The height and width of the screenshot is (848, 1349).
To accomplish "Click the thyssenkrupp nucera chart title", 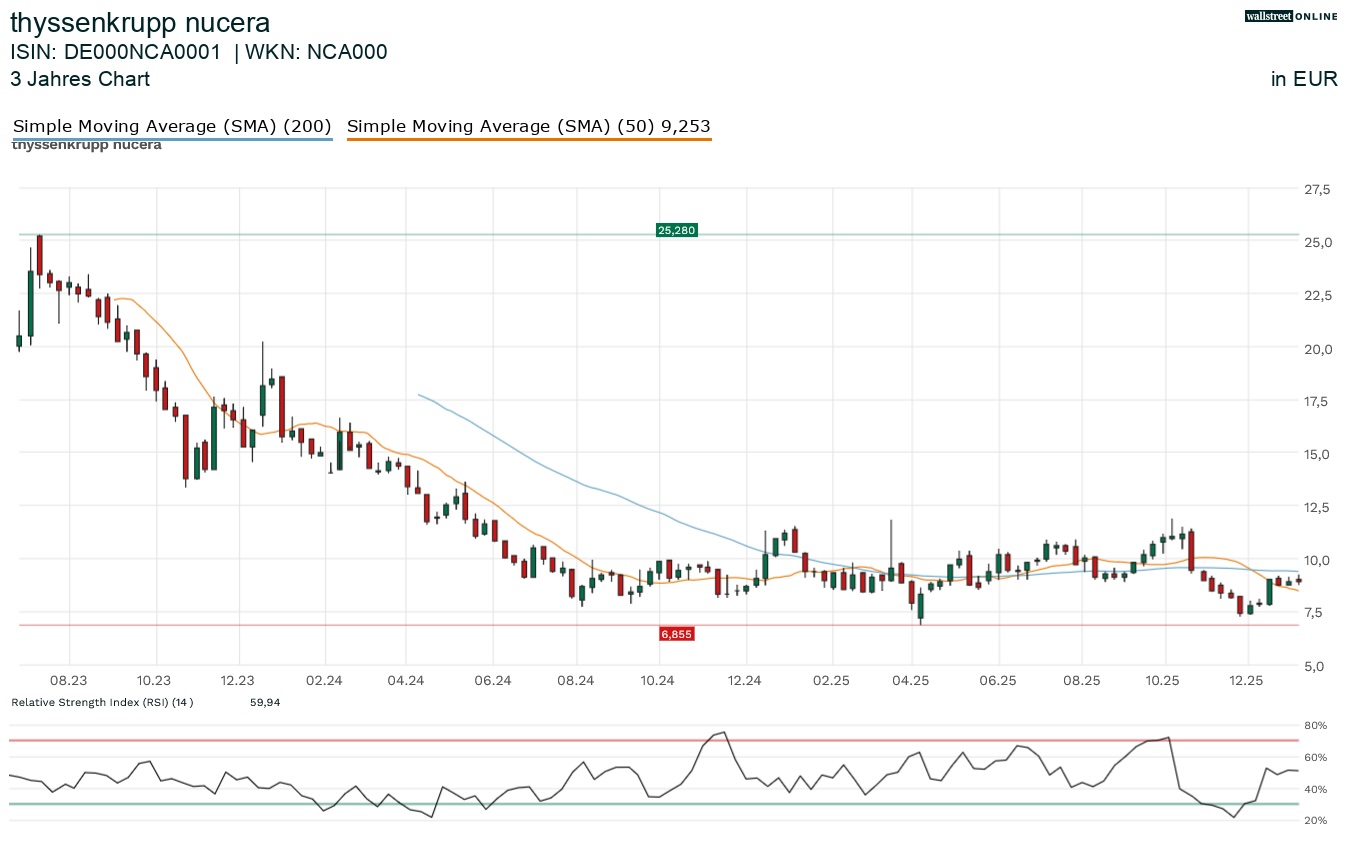I will point(140,23).
